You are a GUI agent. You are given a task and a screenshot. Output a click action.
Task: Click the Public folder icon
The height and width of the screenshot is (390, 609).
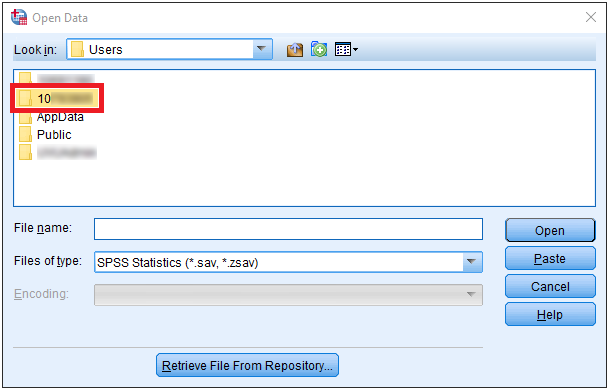[x=25, y=134]
